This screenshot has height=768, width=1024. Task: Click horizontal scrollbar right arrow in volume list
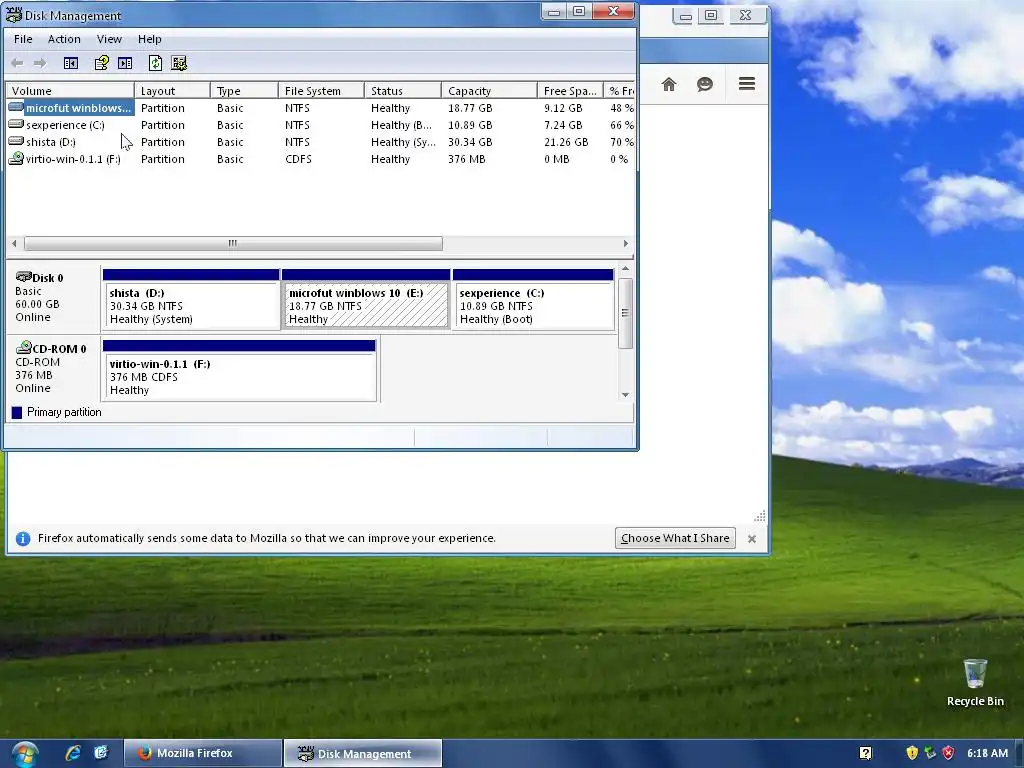(x=626, y=244)
